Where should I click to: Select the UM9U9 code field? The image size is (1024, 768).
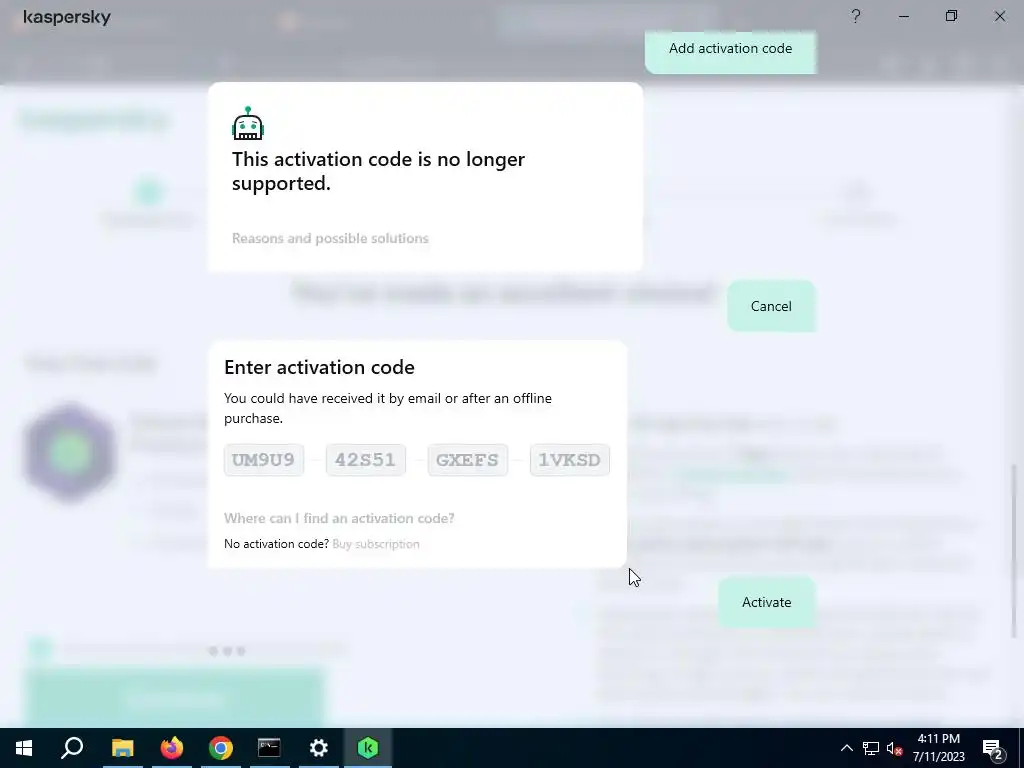[x=264, y=460]
